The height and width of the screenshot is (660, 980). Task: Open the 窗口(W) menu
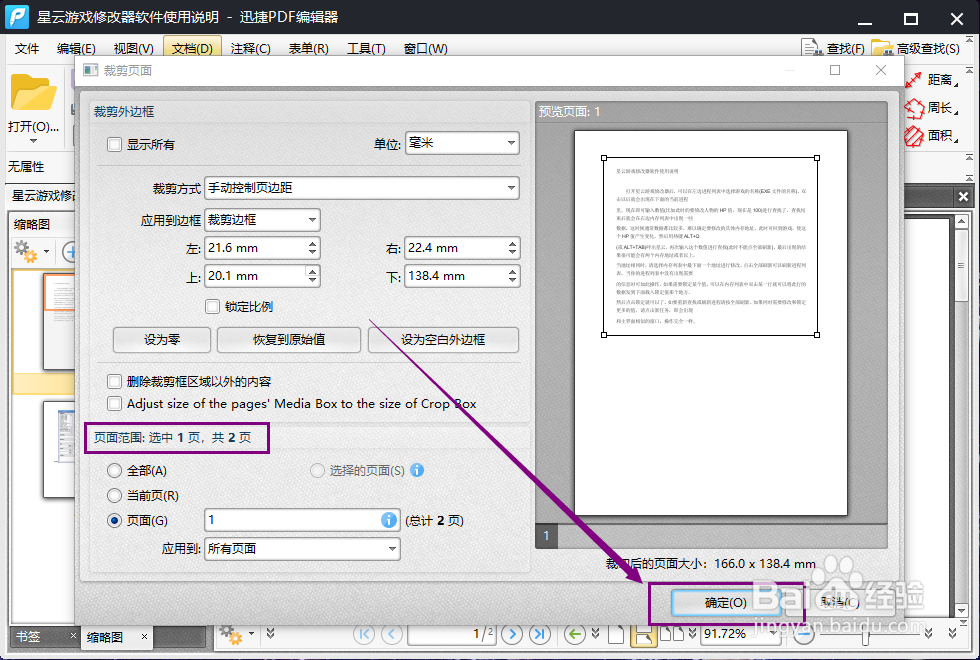(x=426, y=48)
